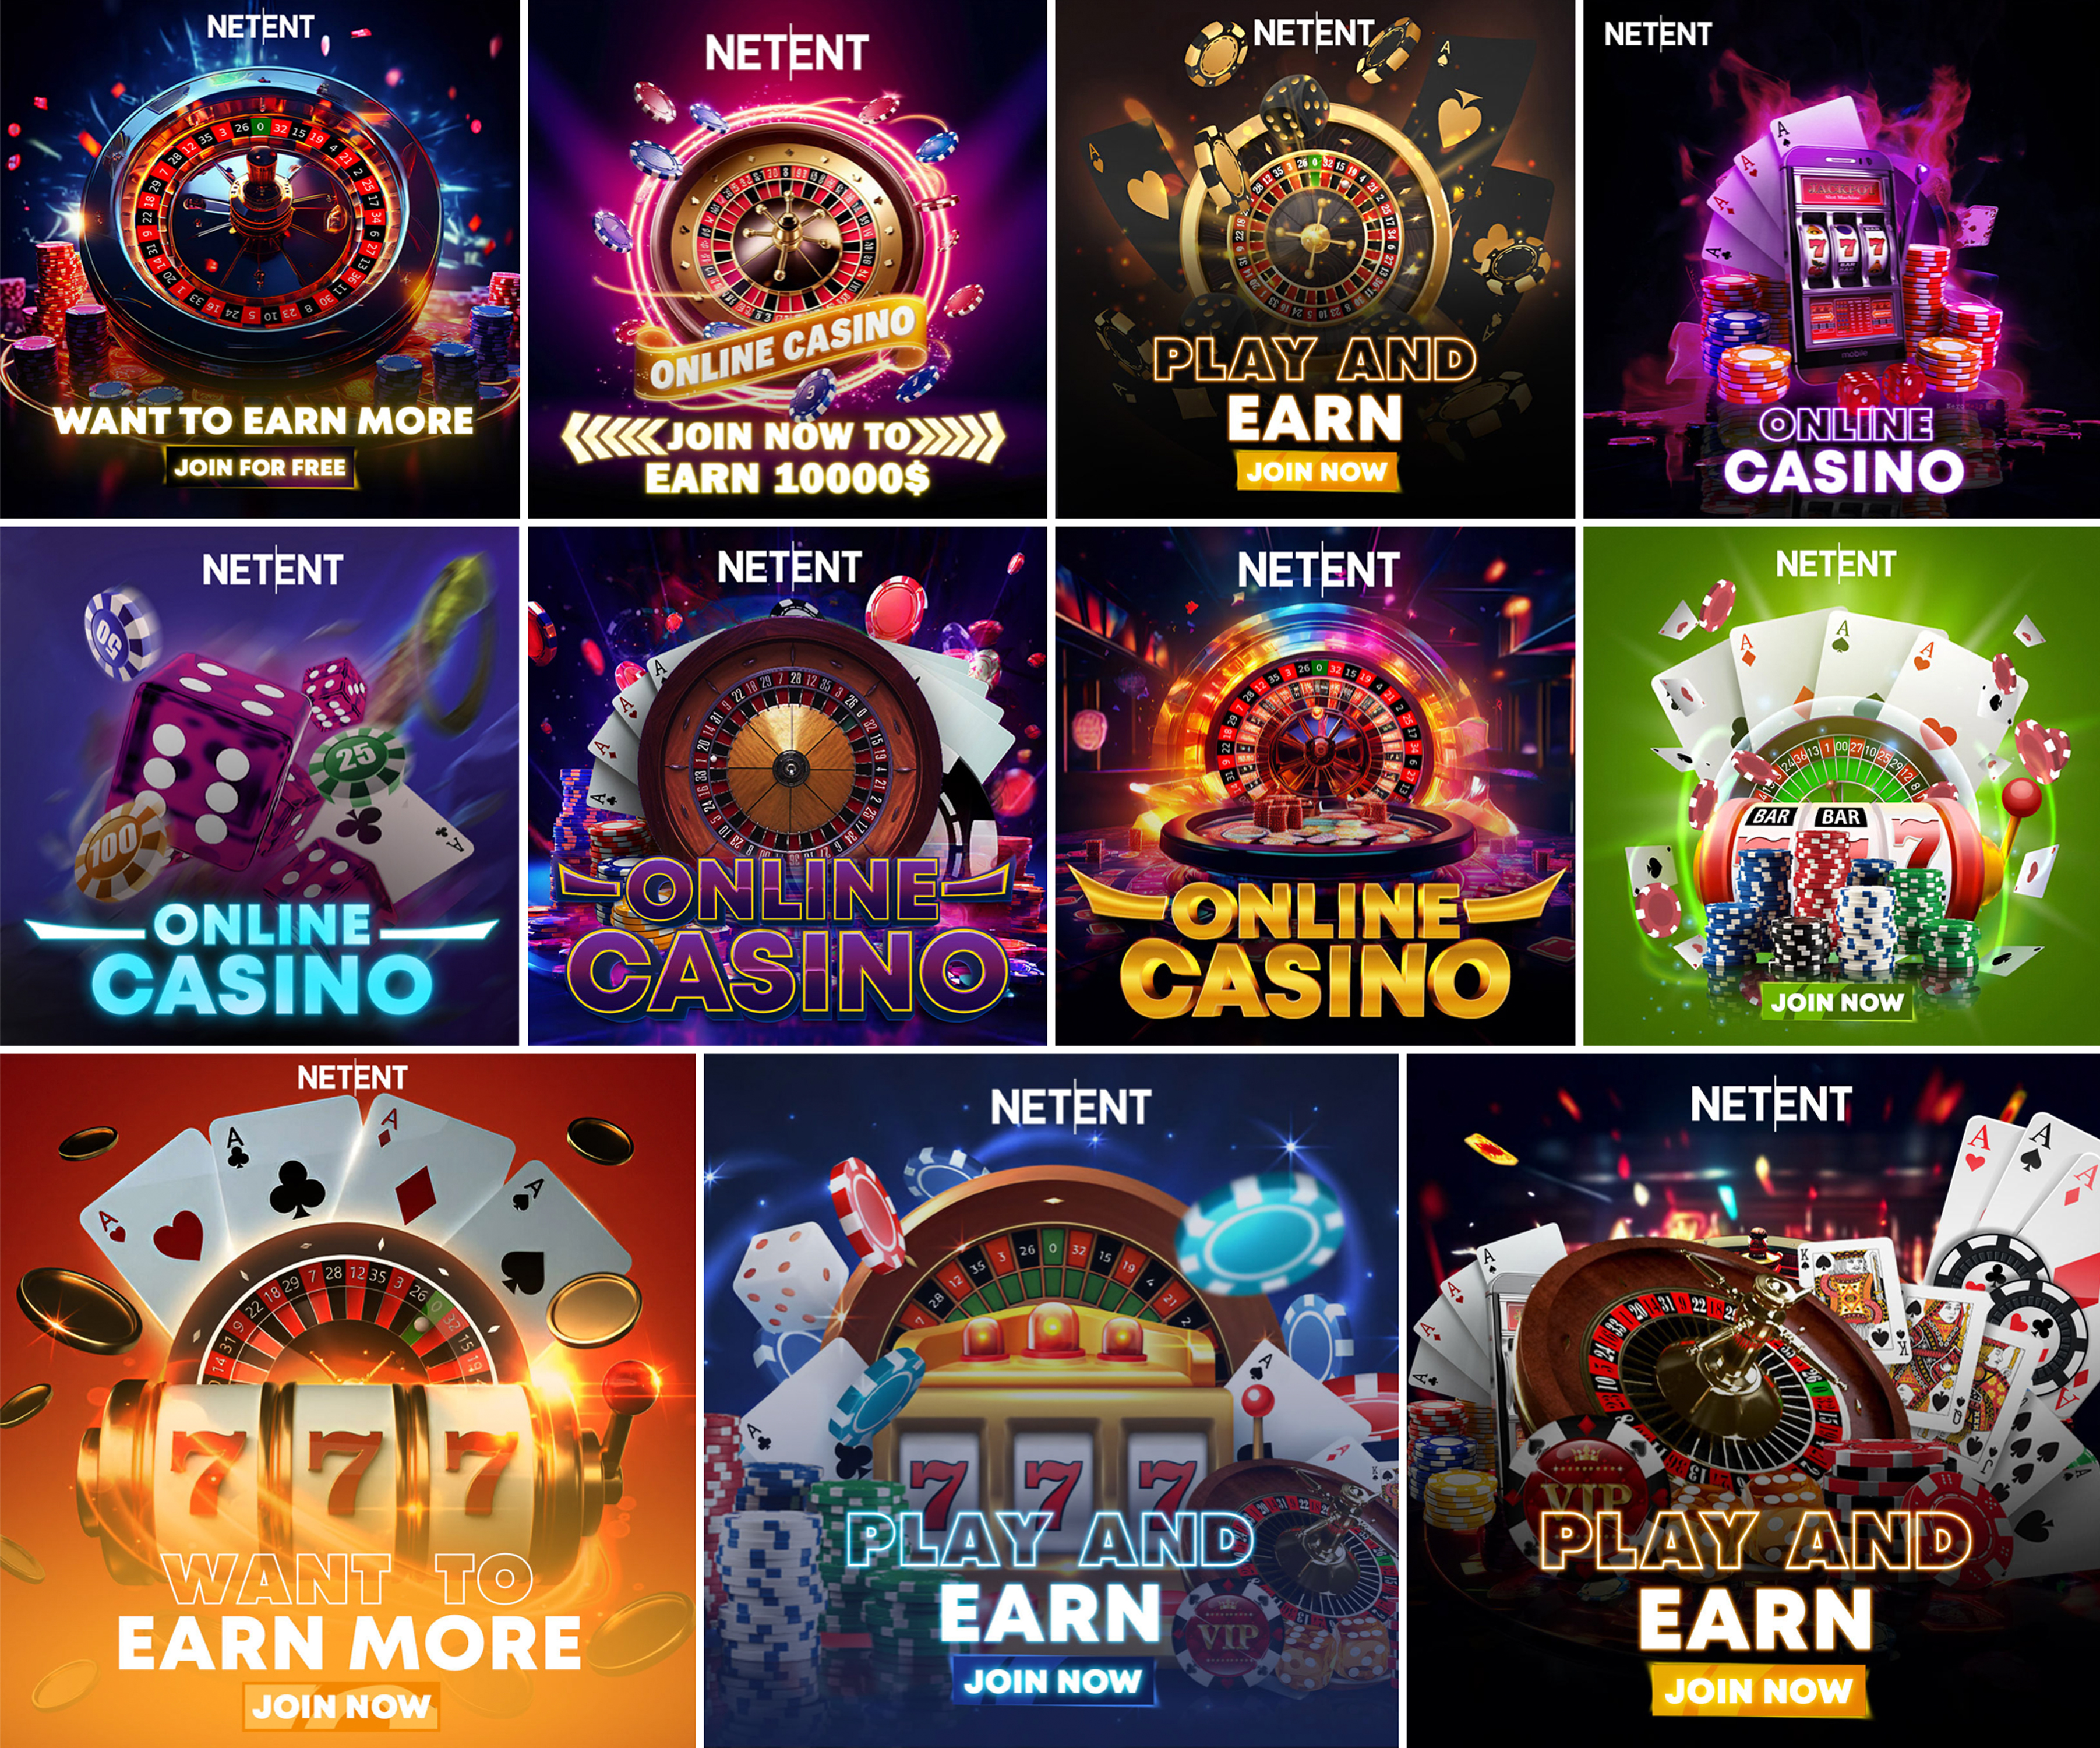Click the blue JOIN NOW button

click(1052, 1681)
